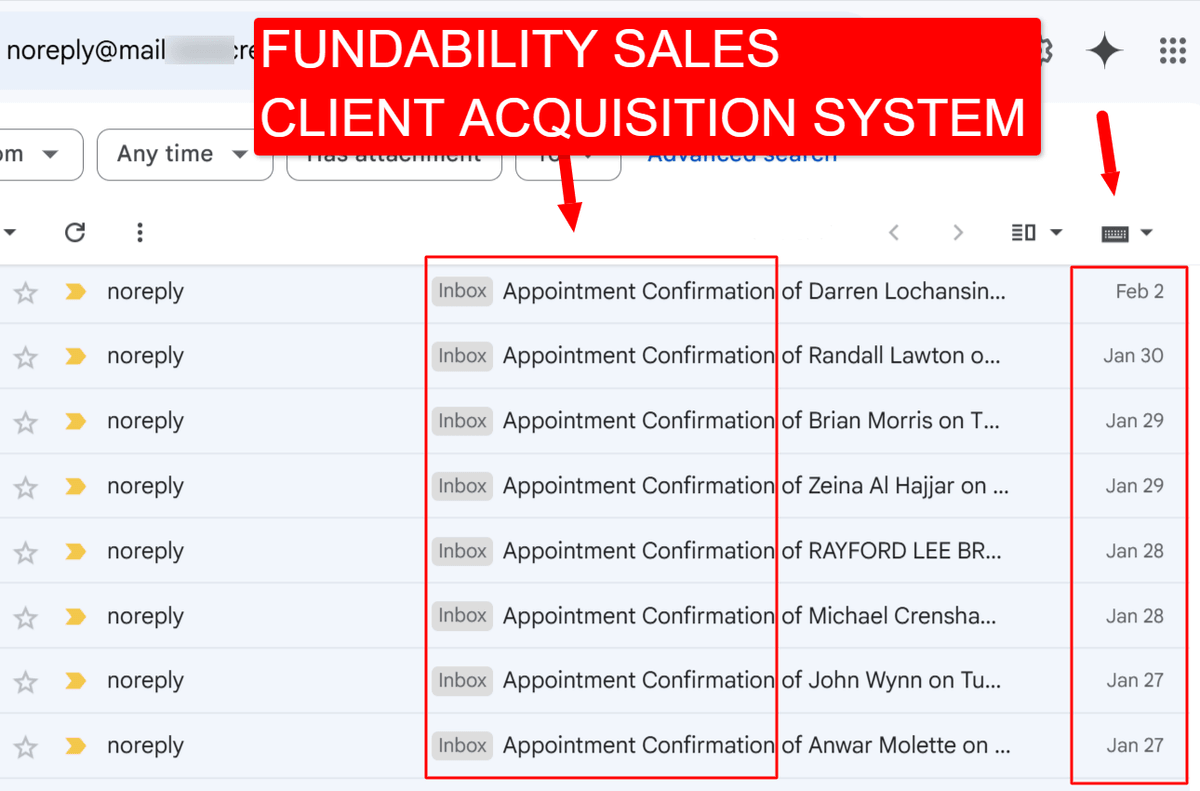Open the Google apps grid

coord(1172,50)
